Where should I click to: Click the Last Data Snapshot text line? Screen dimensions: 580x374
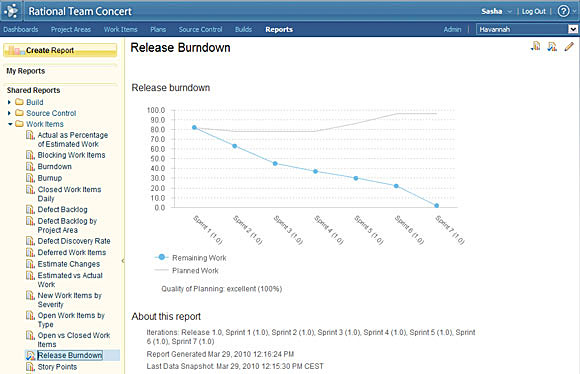click(x=235, y=366)
